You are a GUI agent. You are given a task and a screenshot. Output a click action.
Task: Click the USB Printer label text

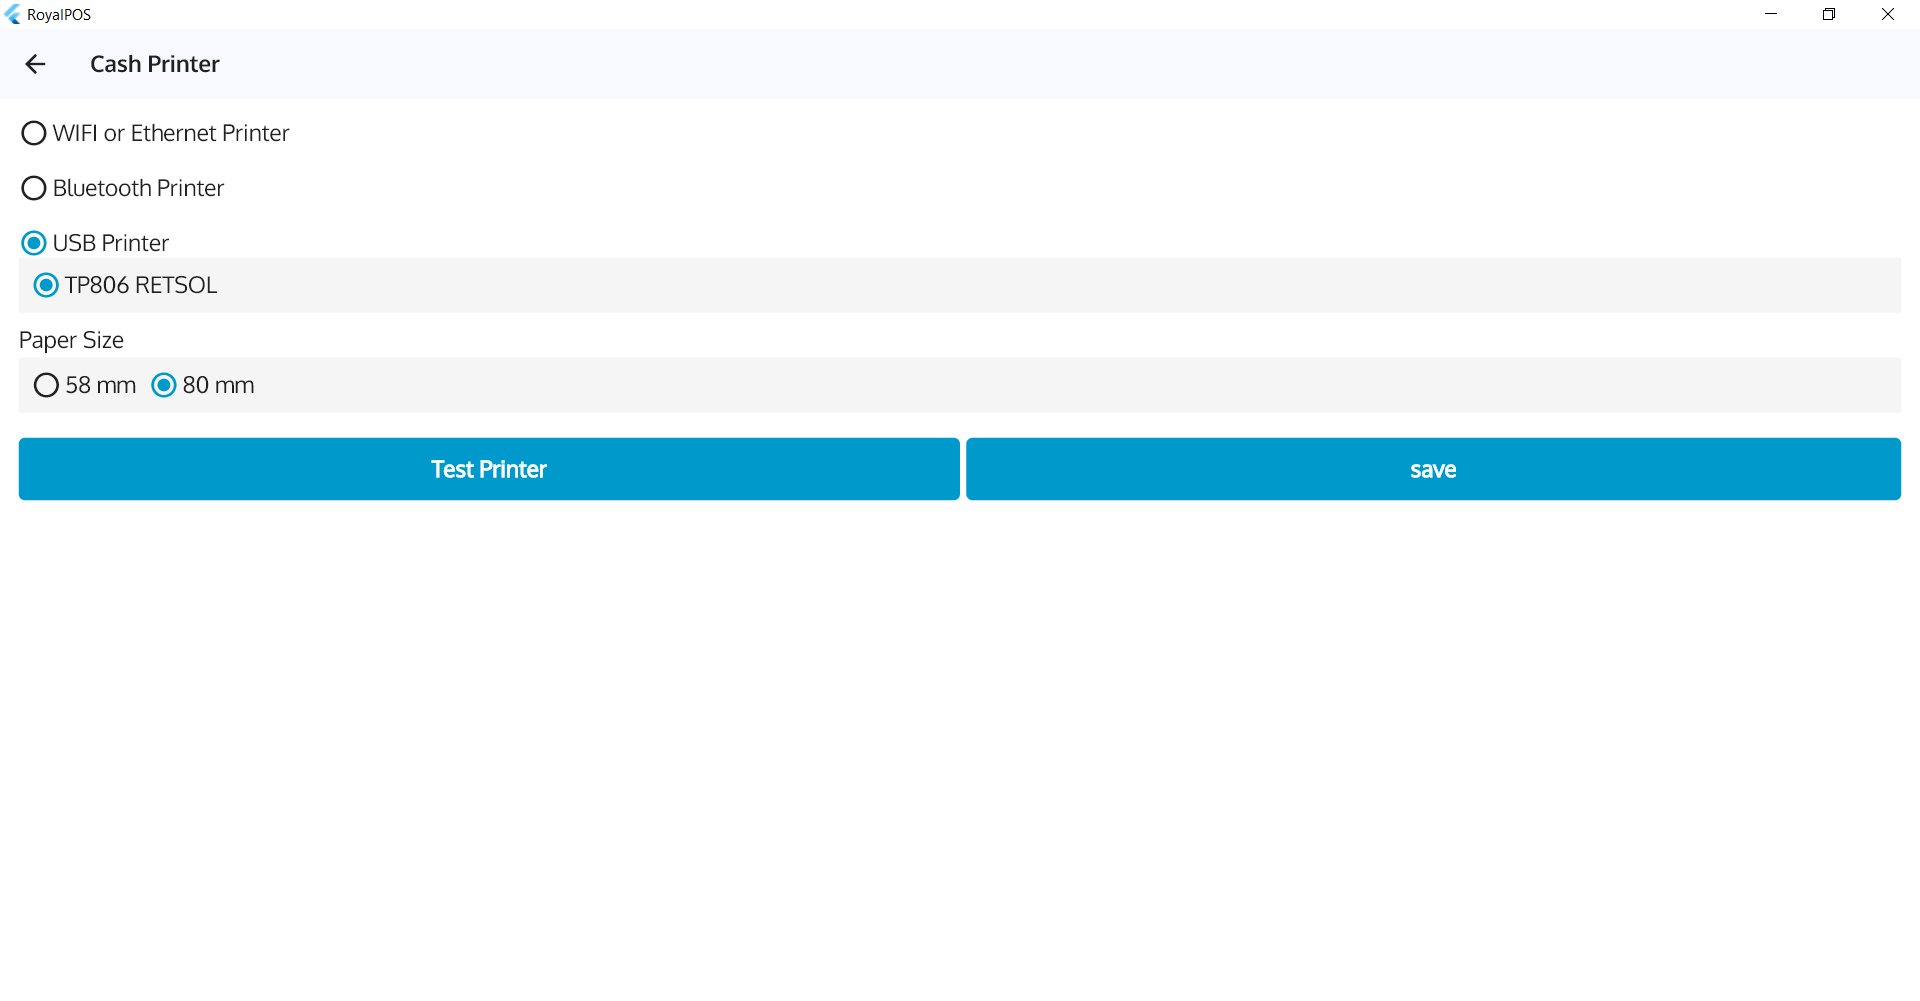tap(111, 242)
